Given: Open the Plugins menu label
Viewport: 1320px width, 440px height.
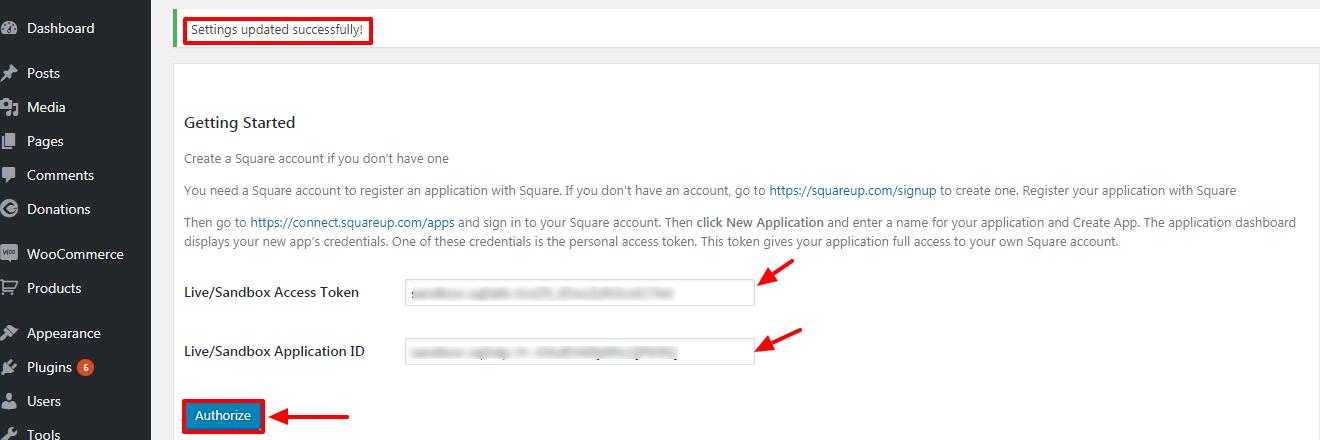Looking at the screenshot, I should coord(49,367).
